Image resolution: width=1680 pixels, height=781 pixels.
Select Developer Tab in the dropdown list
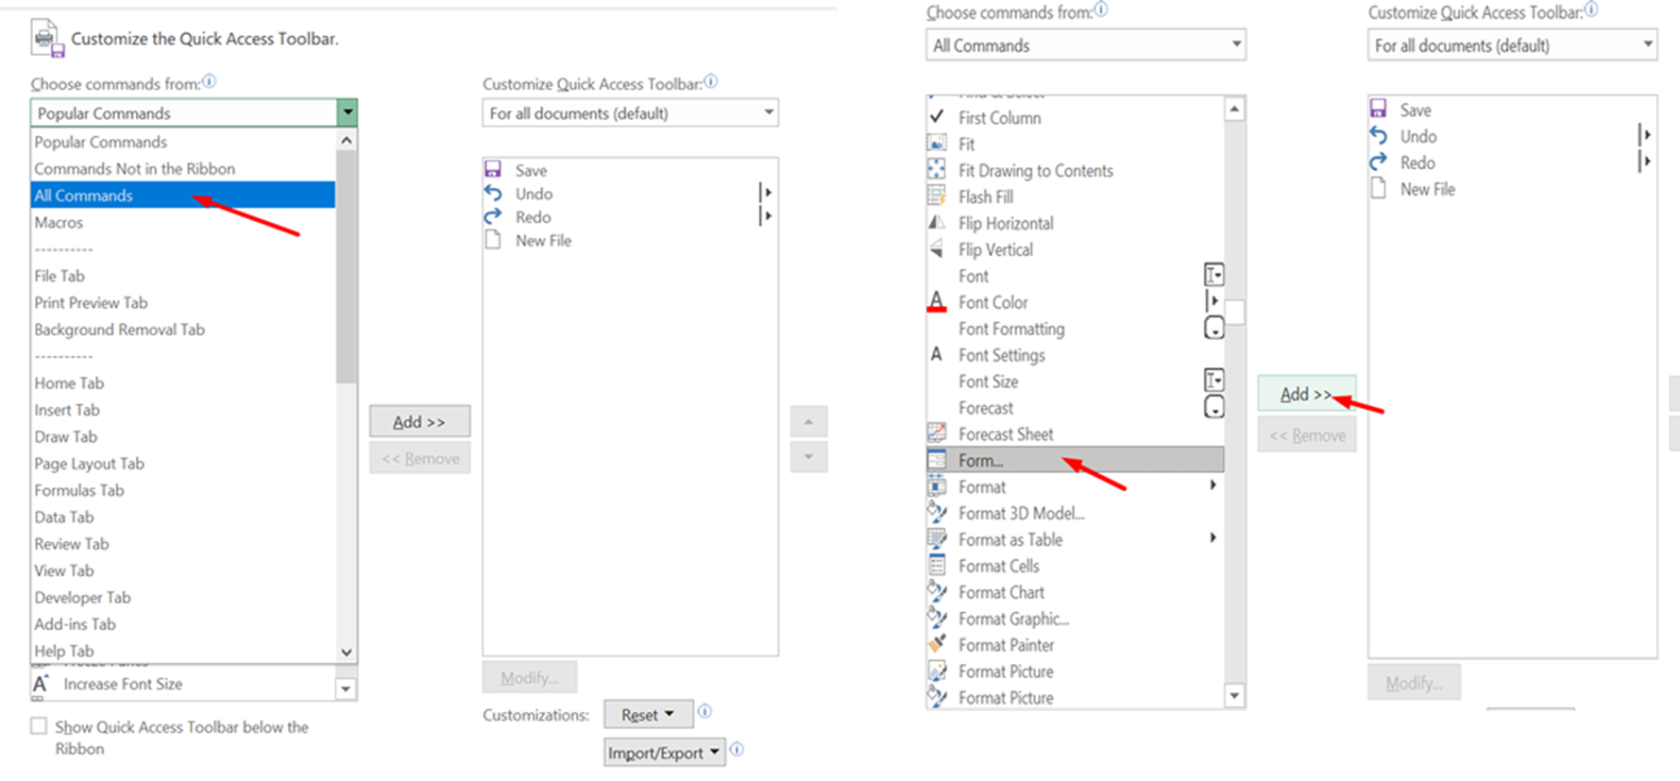click(x=83, y=597)
